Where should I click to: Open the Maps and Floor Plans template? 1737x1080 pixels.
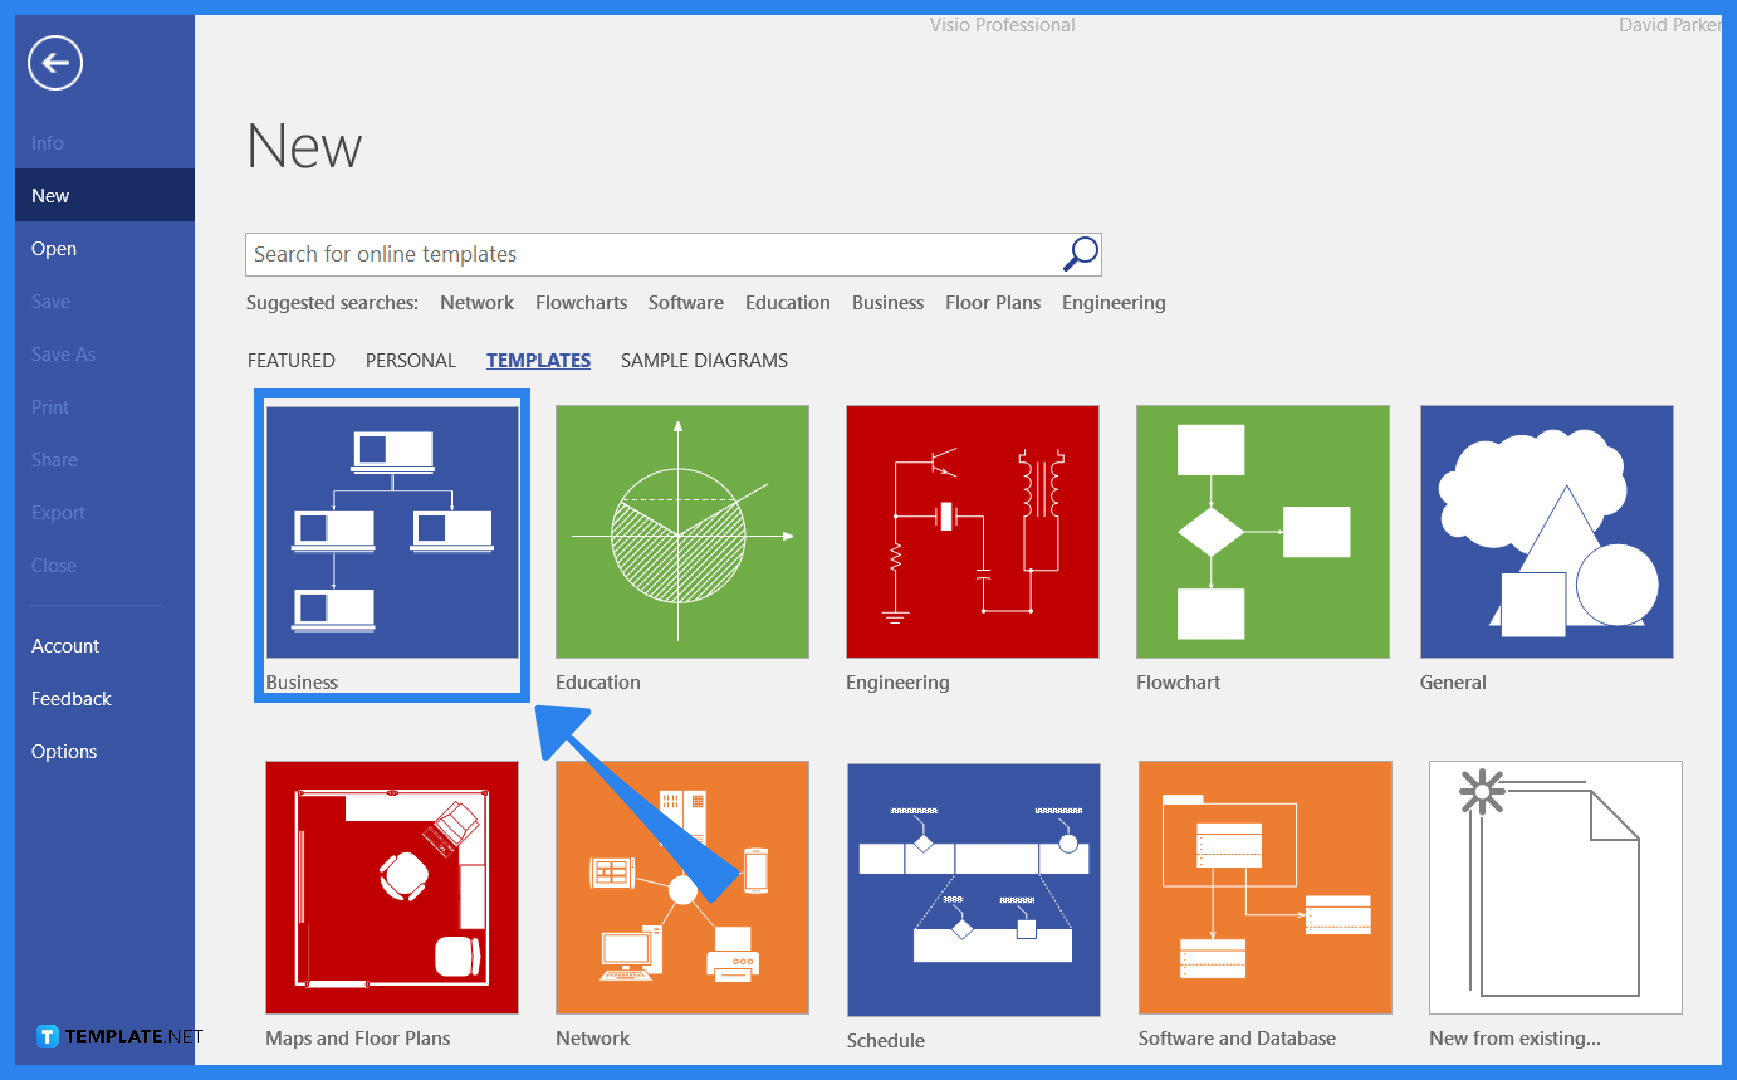(x=391, y=888)
